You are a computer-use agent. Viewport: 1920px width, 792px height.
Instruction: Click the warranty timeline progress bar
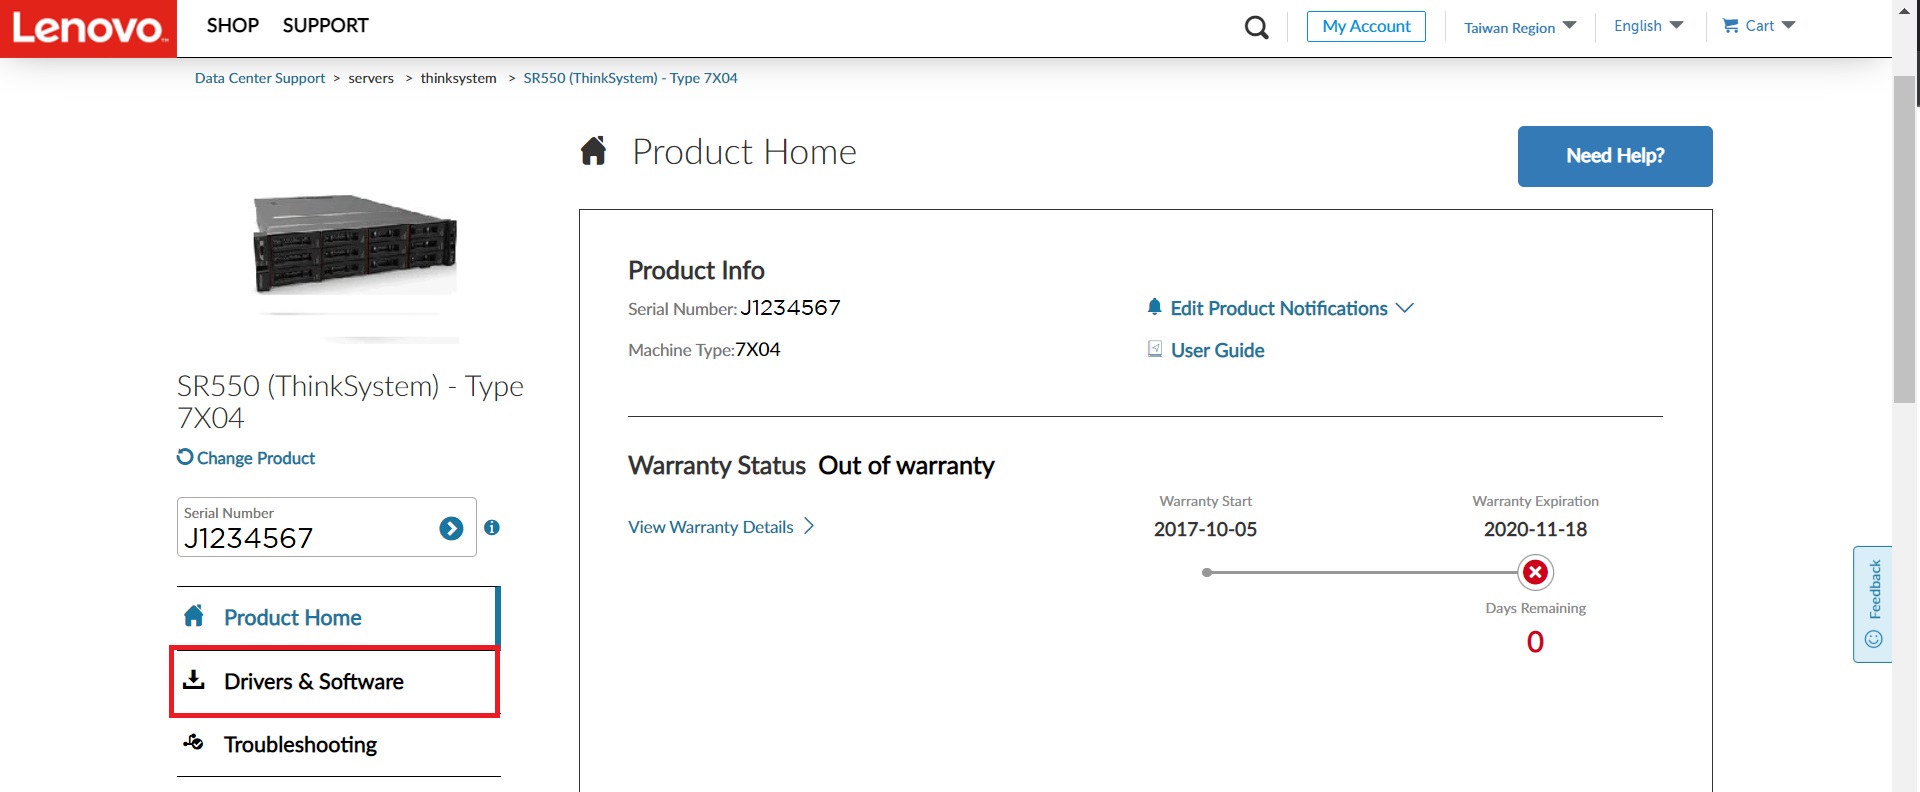tap(1363, 573)
